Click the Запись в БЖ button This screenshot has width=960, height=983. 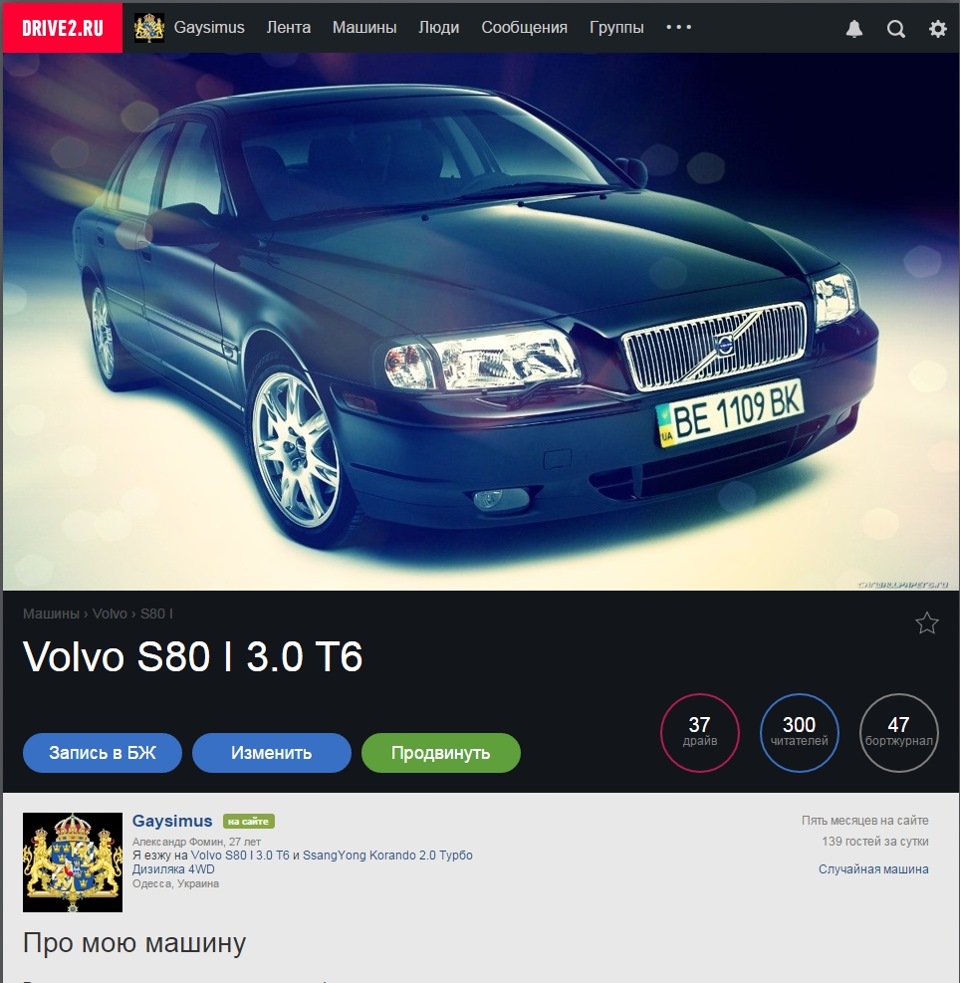[x=102, y=752]
